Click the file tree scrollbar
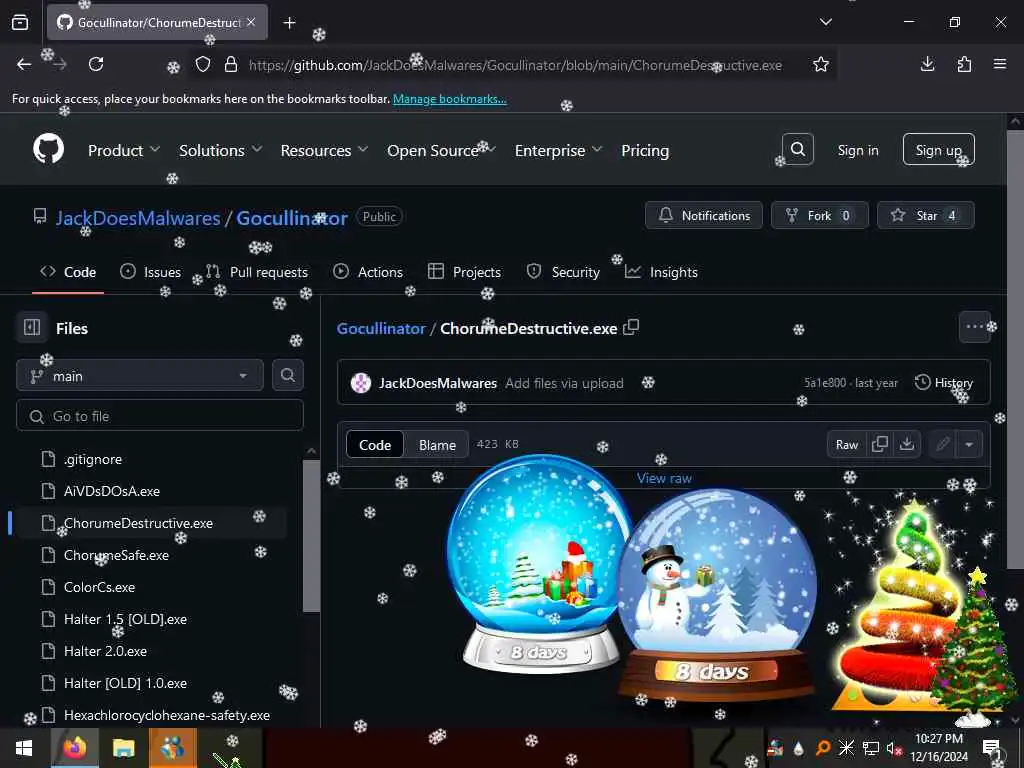This screenshot has width=1024, height=768. (312, 536)
